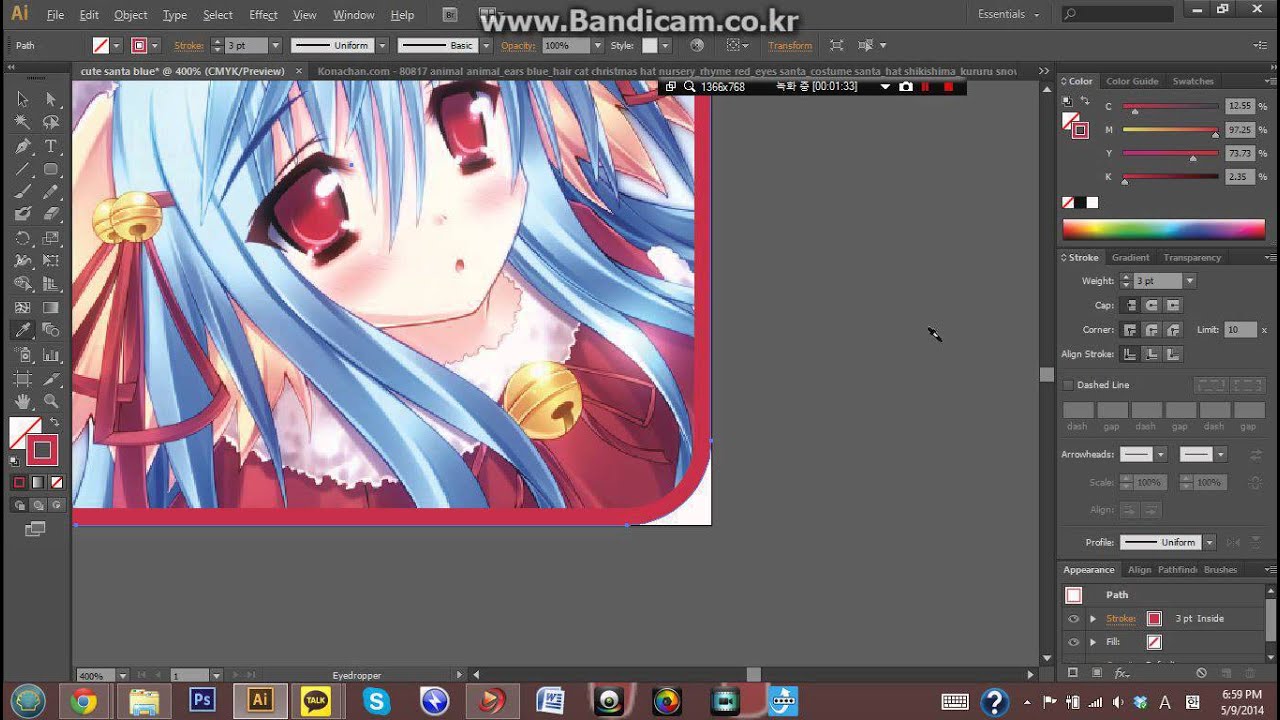Open the Essentials workspace switcher
This screenshot has width=1280, height=720.
coord(1008,14)
